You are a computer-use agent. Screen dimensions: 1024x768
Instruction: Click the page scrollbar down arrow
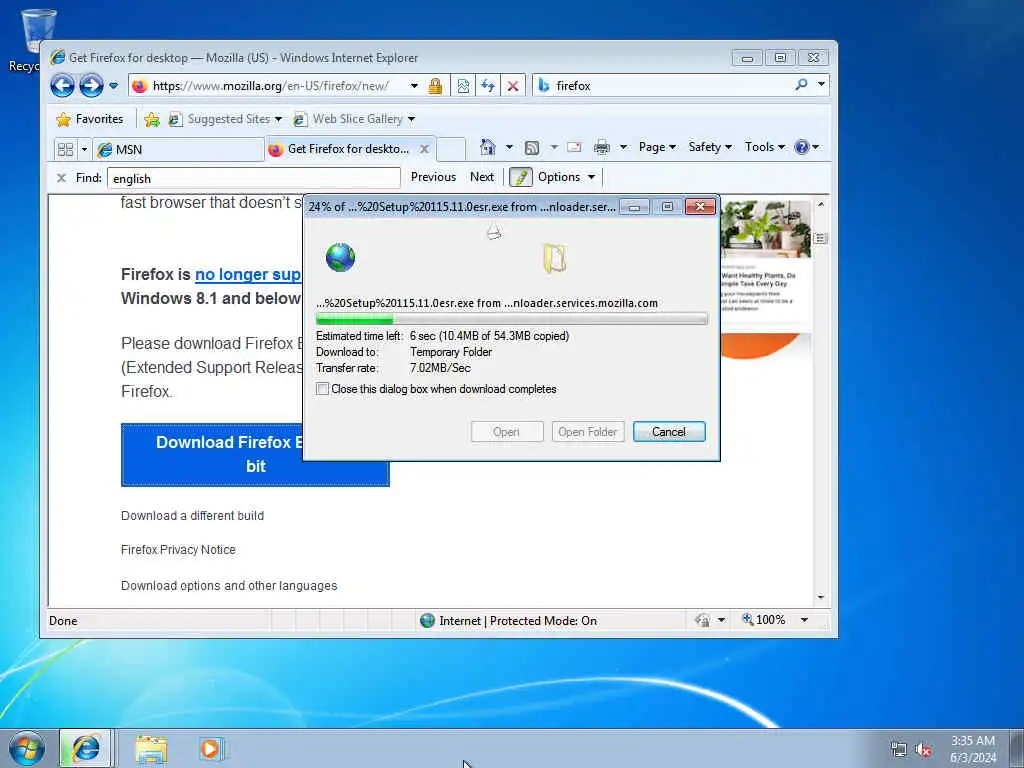pyautogui.click(x=821, y=598)
